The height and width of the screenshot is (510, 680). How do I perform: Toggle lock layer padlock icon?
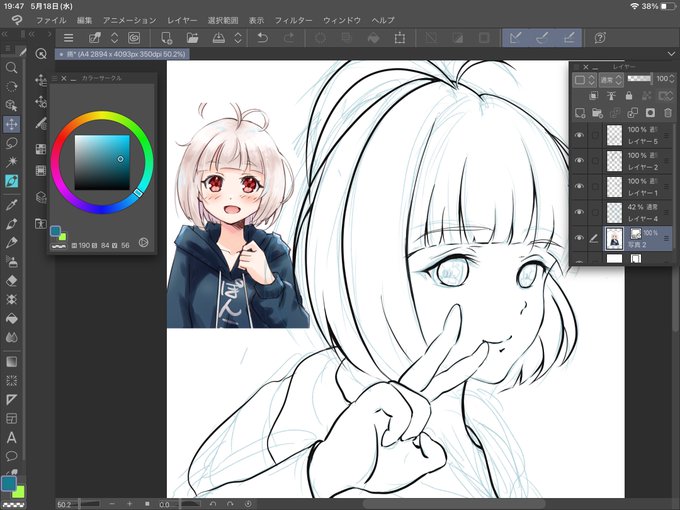pos(629,96)
